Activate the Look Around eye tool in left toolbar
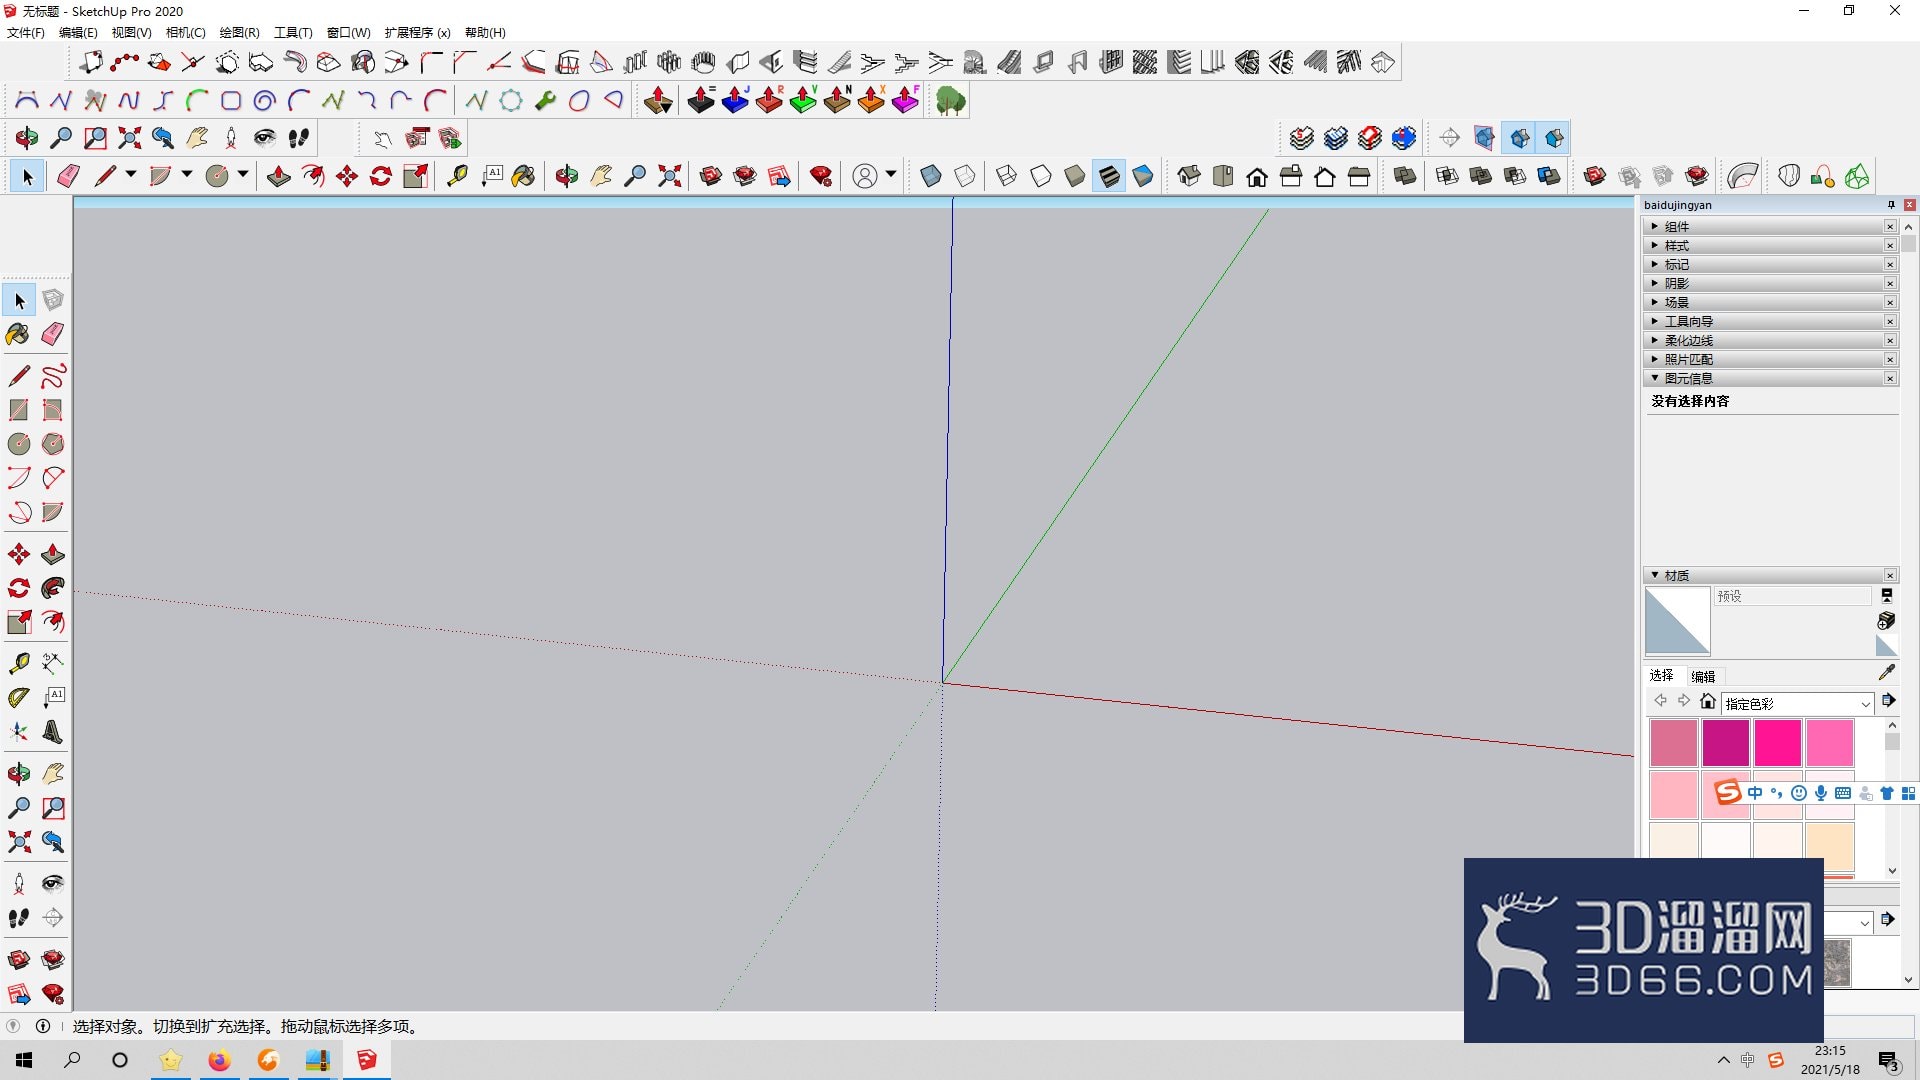 53,884
